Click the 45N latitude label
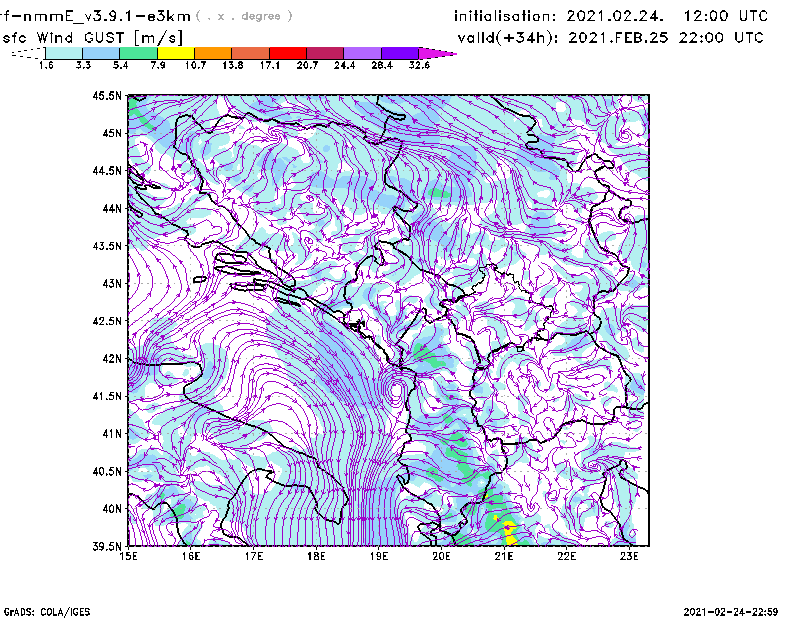The image size is (800, 618). coord(112,133)
